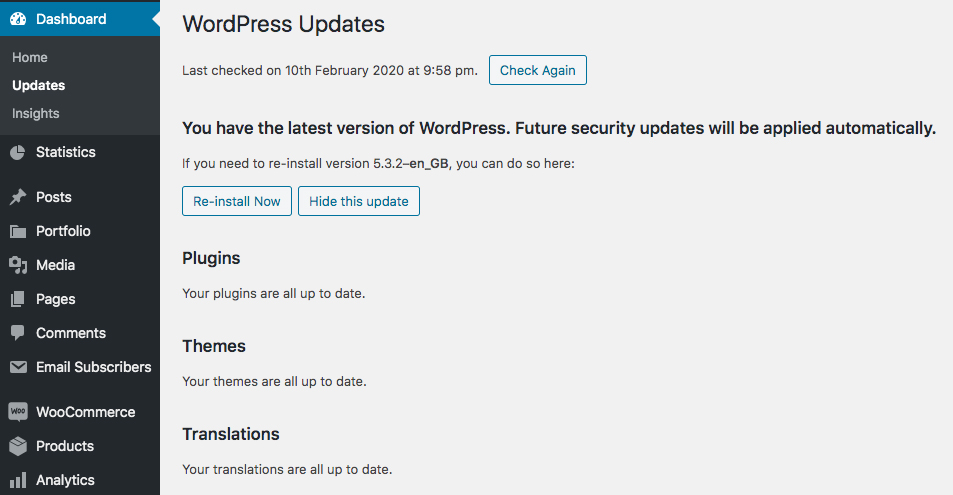
Task: Open Statistics via its pie chart icon
Action: click(18, 152)
